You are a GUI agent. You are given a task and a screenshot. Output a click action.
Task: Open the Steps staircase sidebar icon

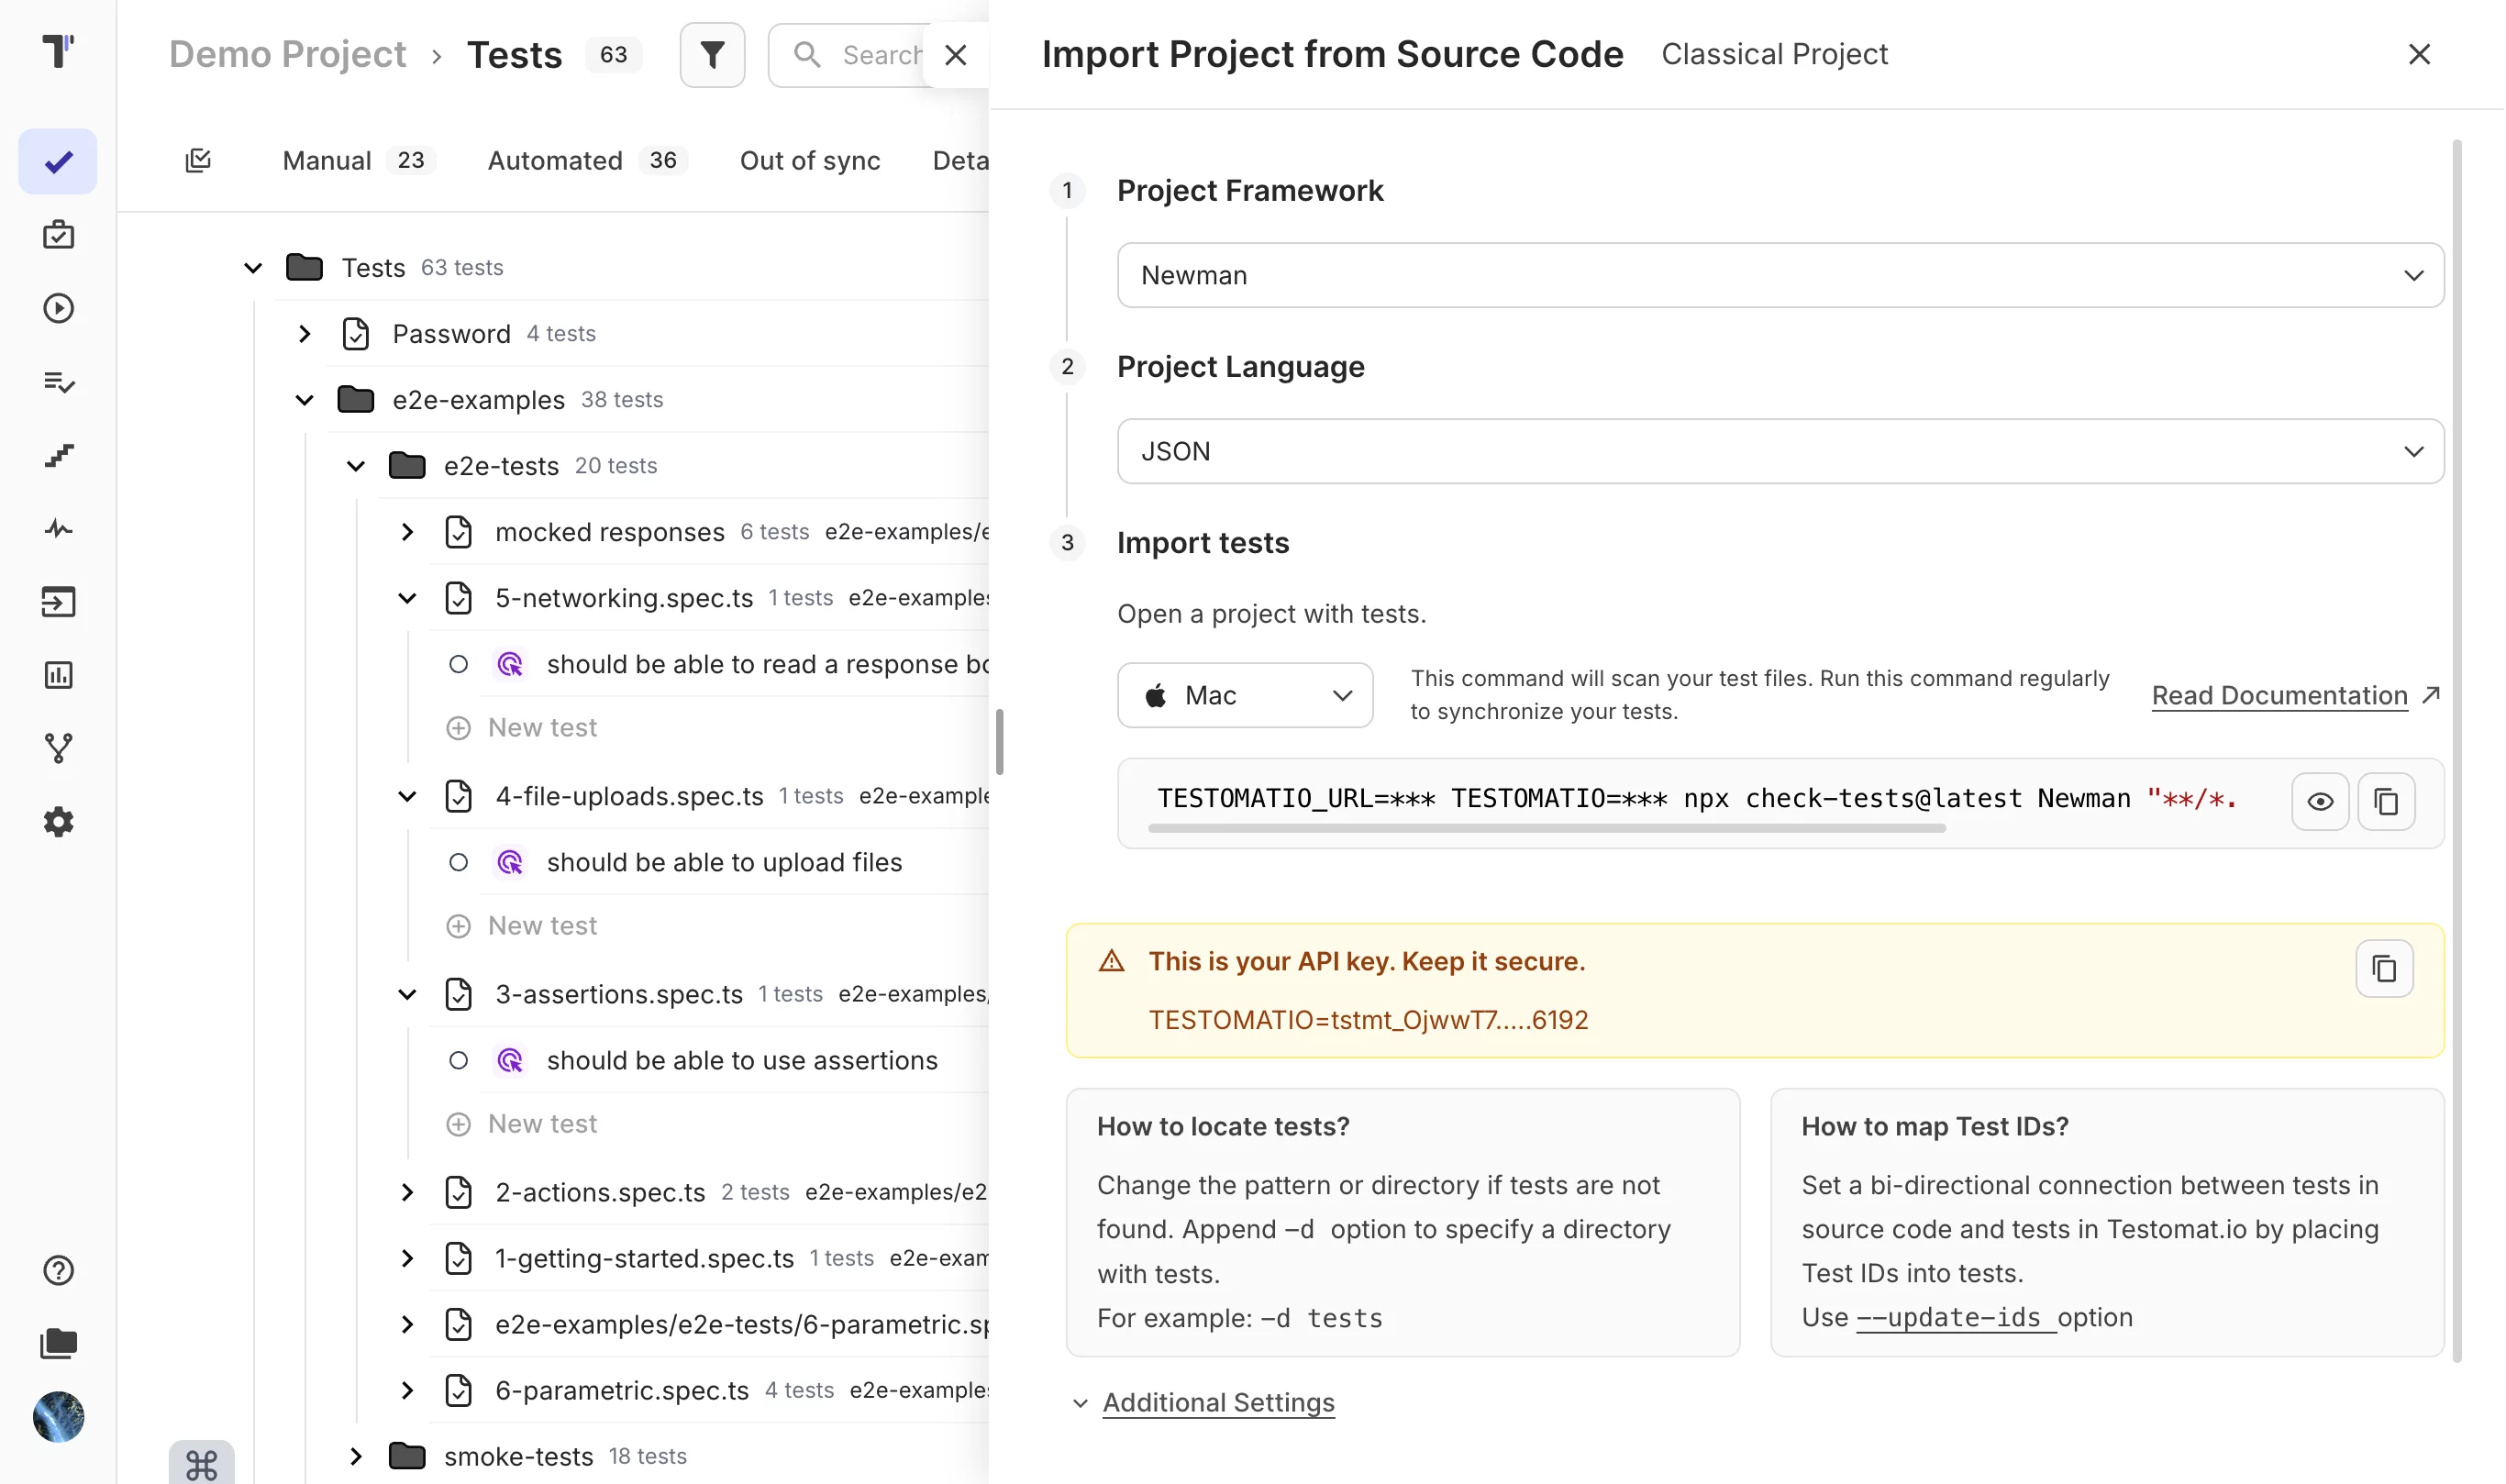[x=58, y=455]
